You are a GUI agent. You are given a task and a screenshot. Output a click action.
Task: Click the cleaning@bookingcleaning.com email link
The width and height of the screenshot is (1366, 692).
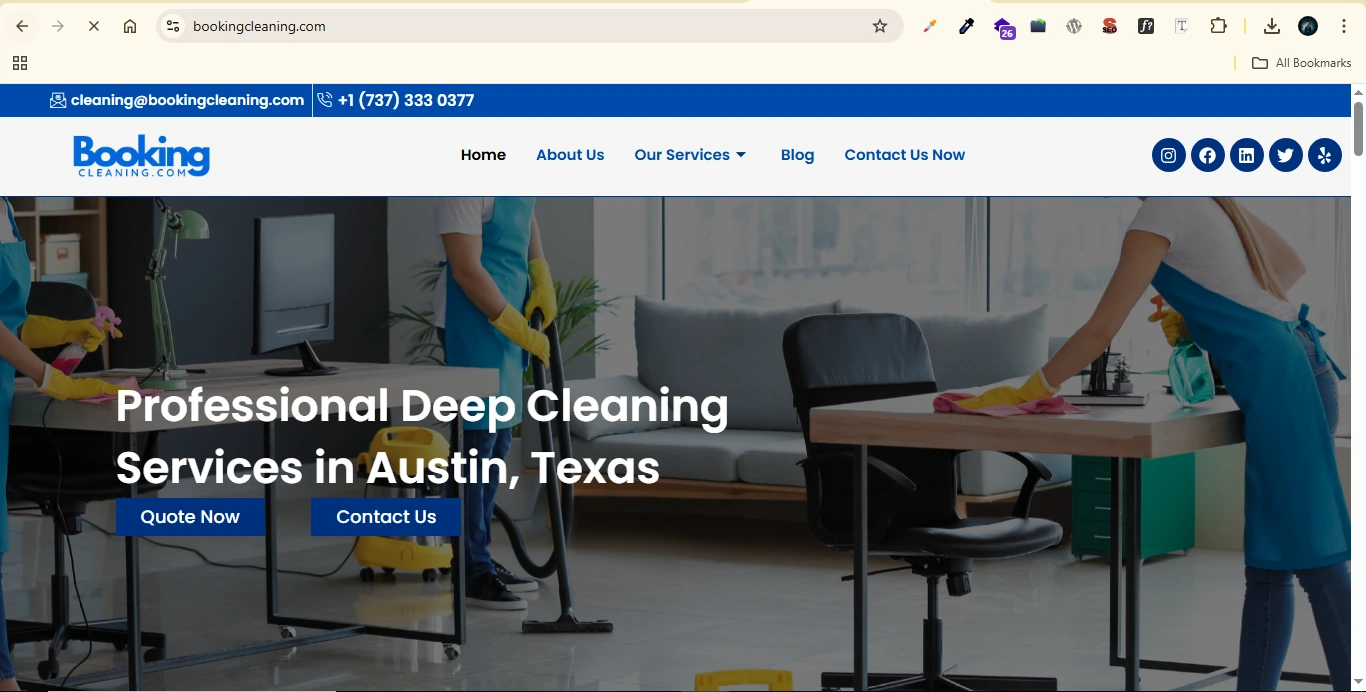187,100
